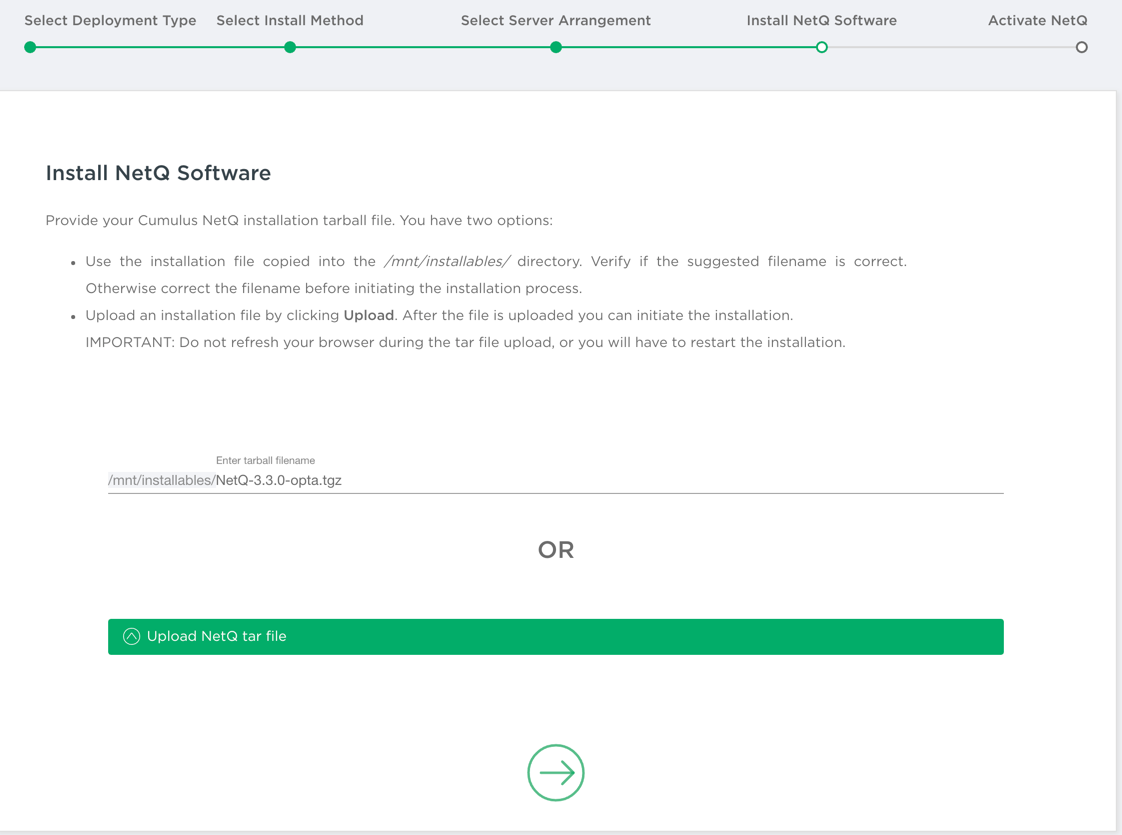Click the Activate NetQ step circle

(x=1081, y=47)
